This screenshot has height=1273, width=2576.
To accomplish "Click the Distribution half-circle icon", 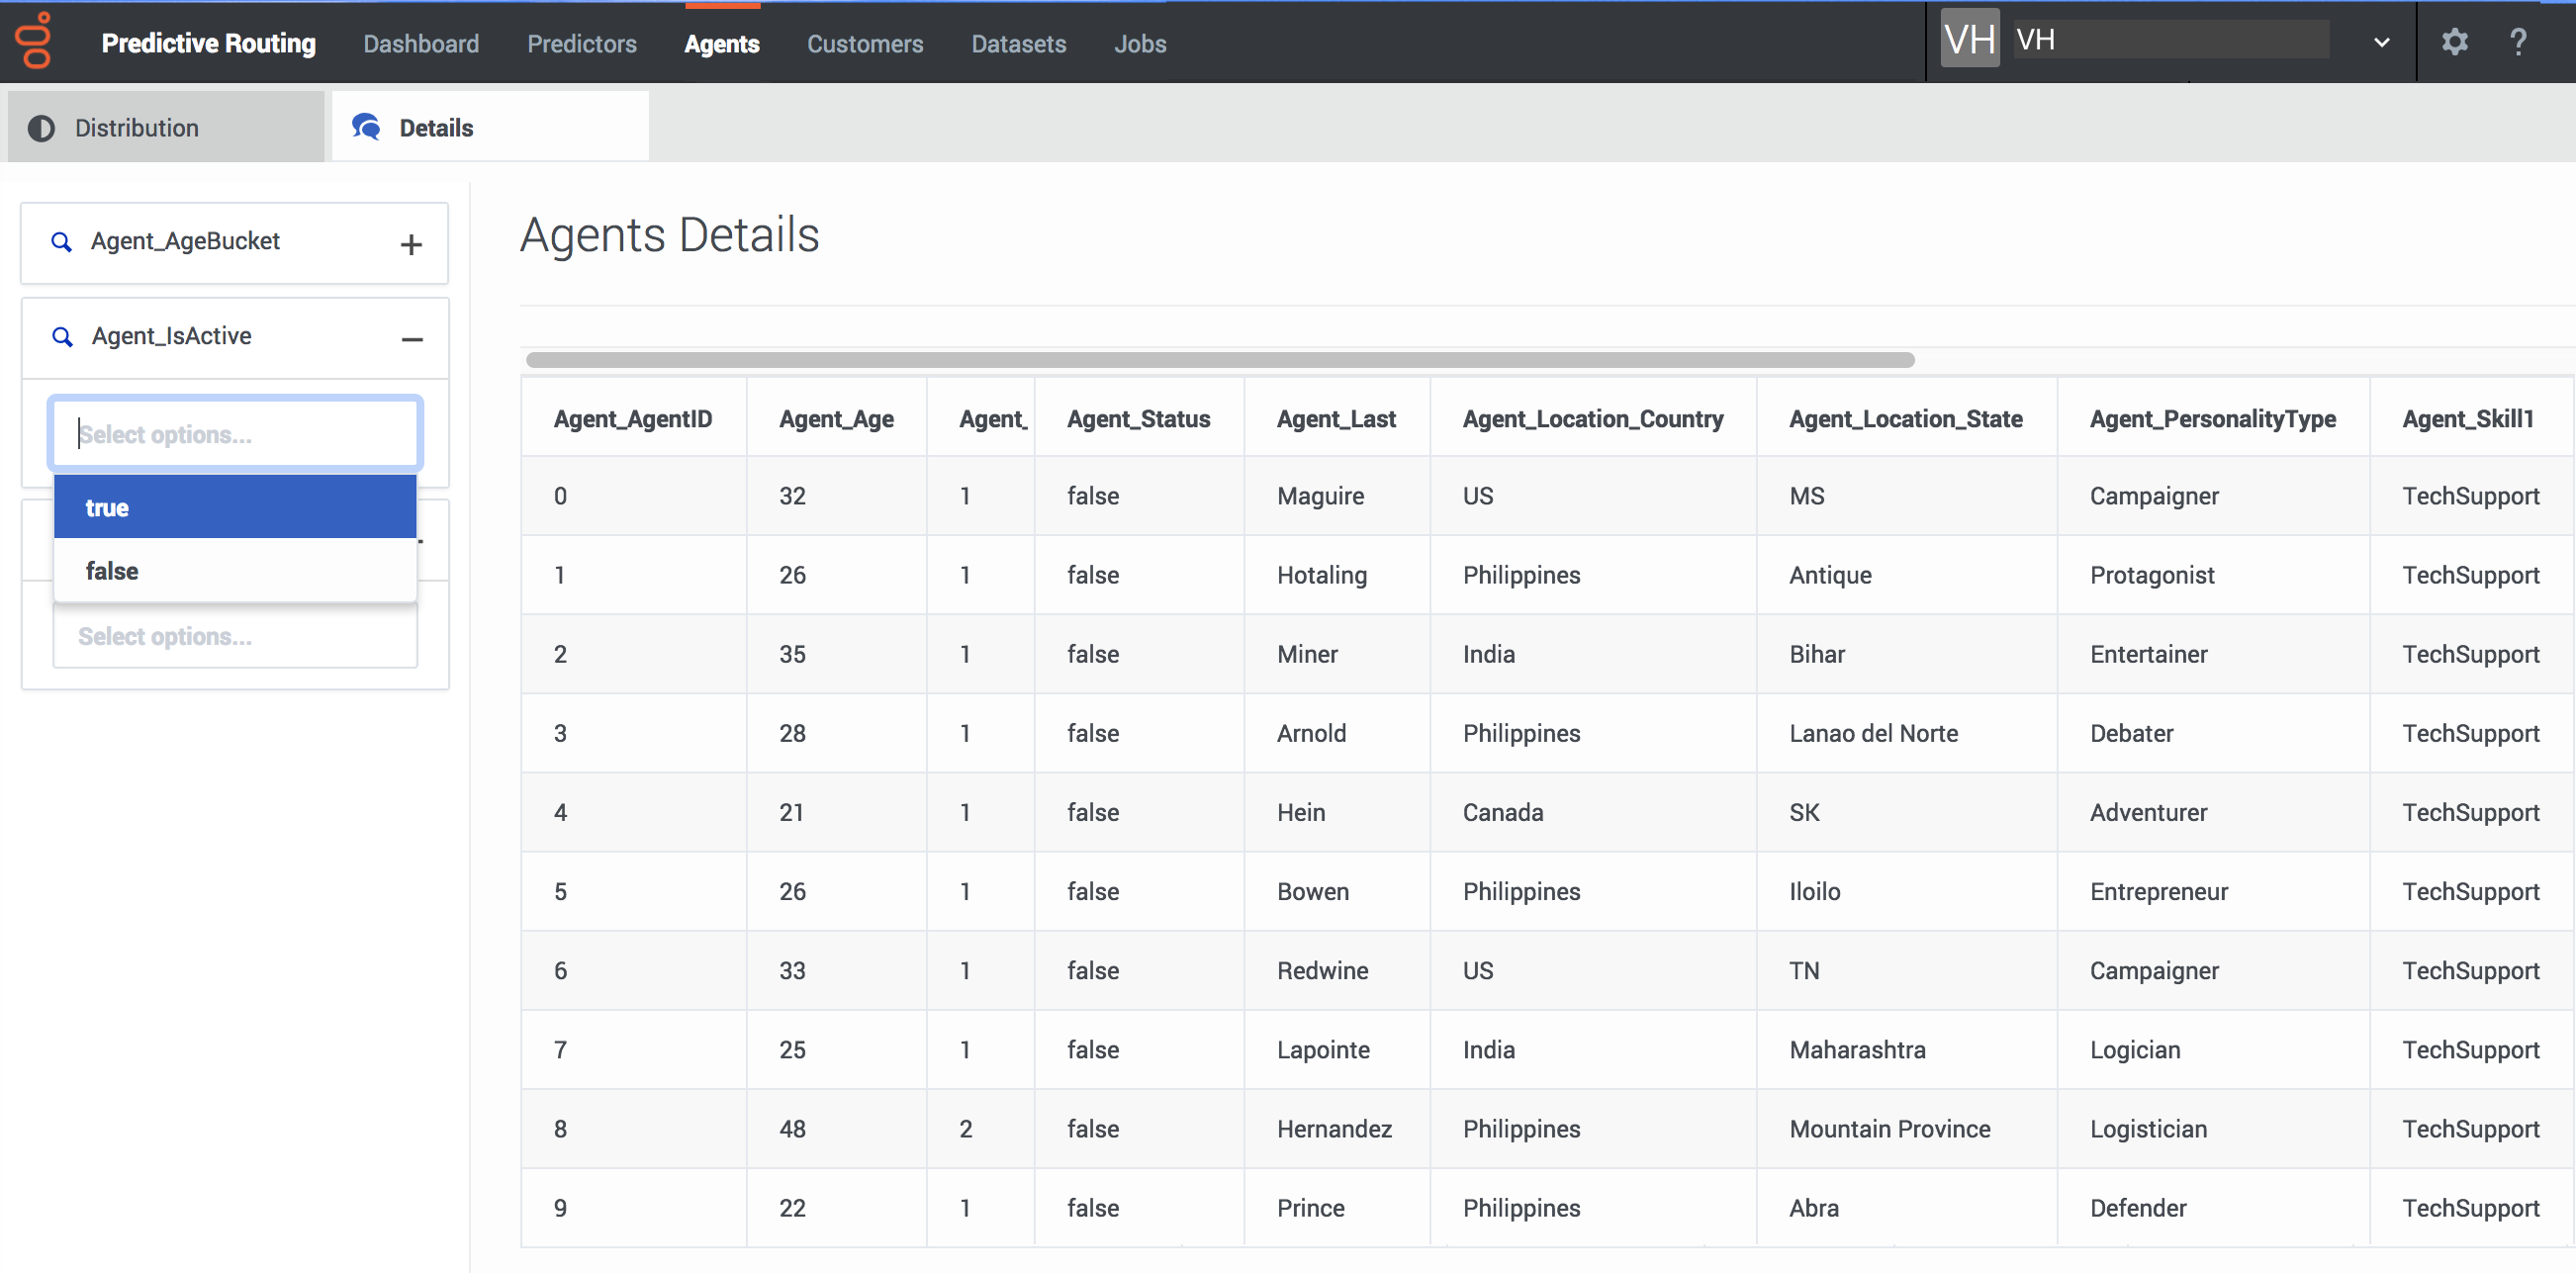I will coord(41,128).
